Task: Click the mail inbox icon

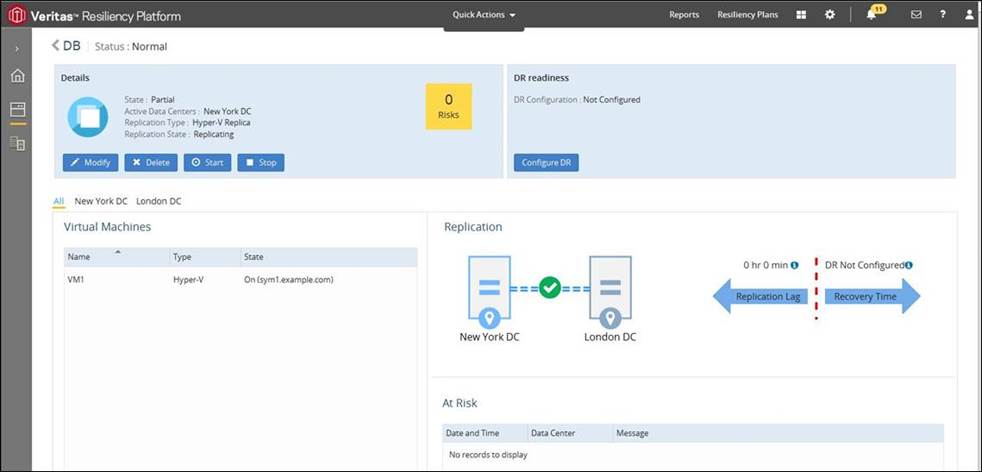Action: click(916, 15)
